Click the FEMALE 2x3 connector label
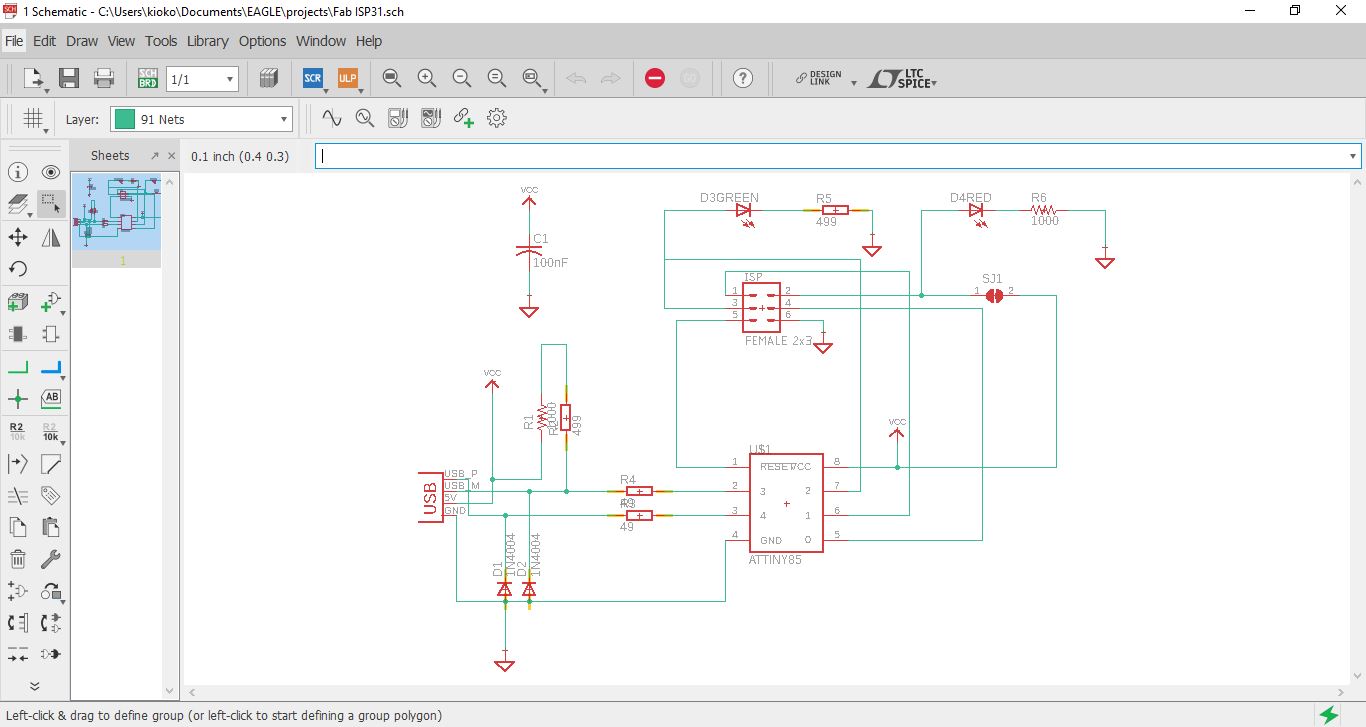This screenshot has width=1366, height=727. tap(779, 341)
